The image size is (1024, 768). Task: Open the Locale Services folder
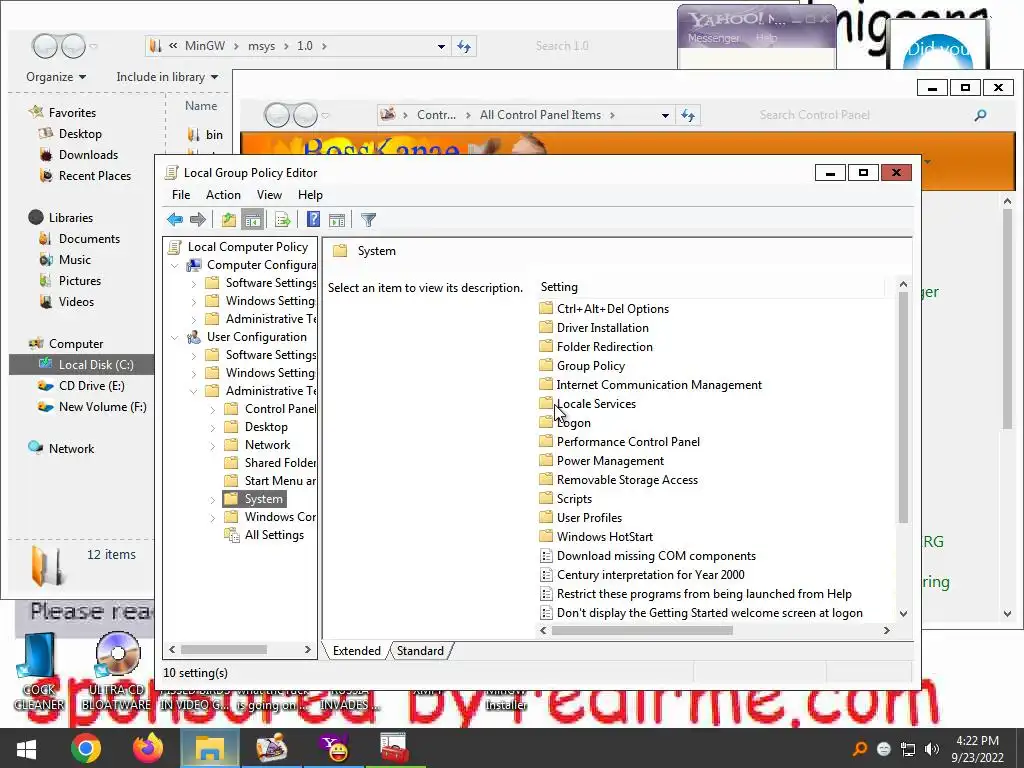coord(596,404)
